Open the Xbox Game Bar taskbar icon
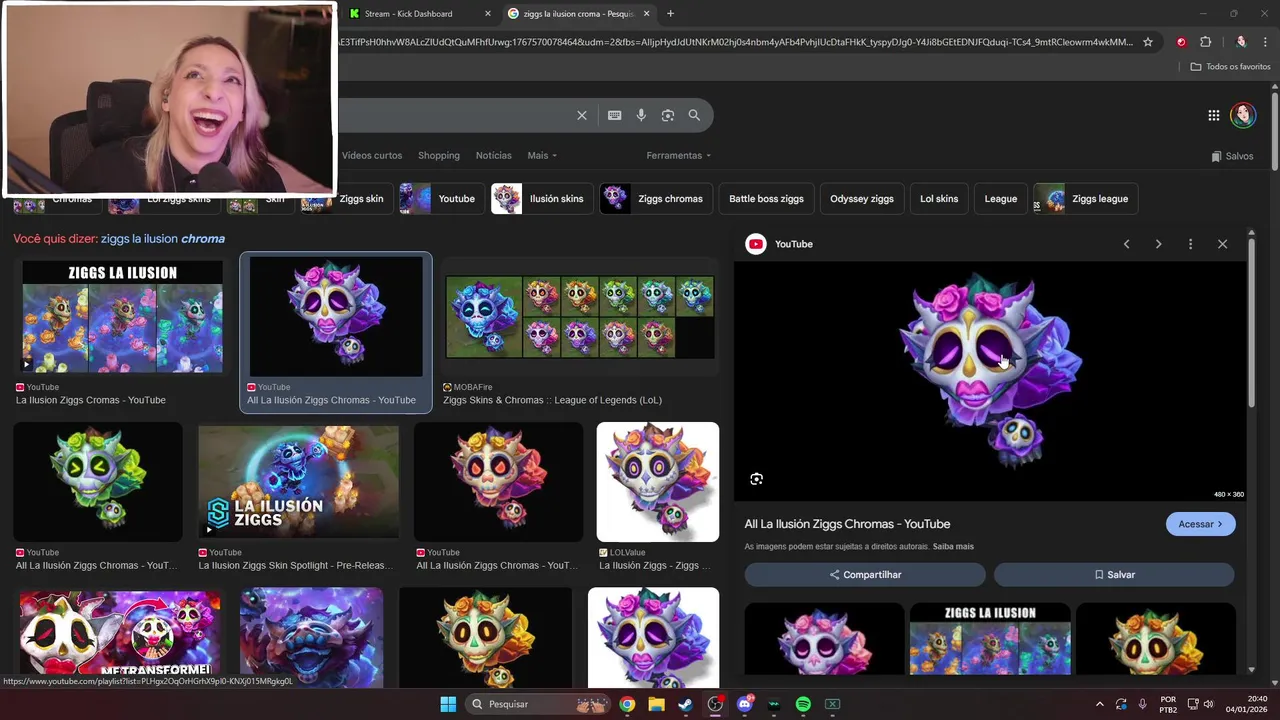 [832, 704]
